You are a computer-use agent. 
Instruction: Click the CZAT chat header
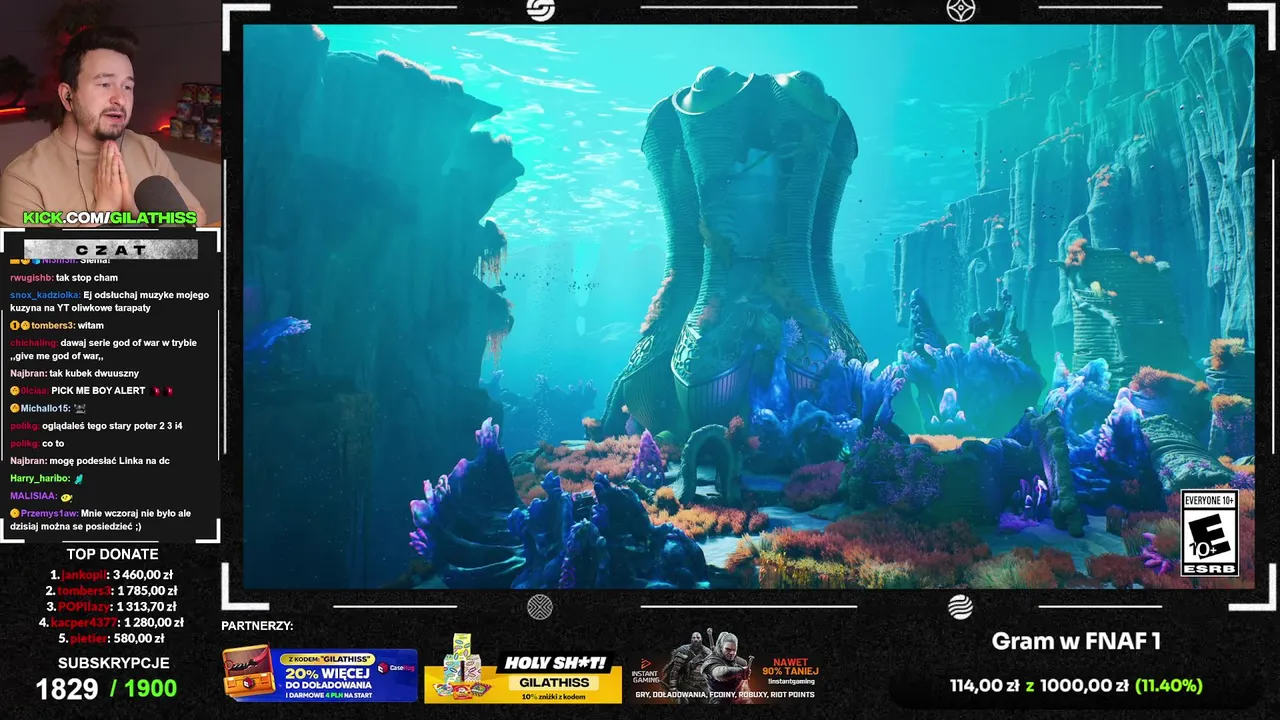110,250
